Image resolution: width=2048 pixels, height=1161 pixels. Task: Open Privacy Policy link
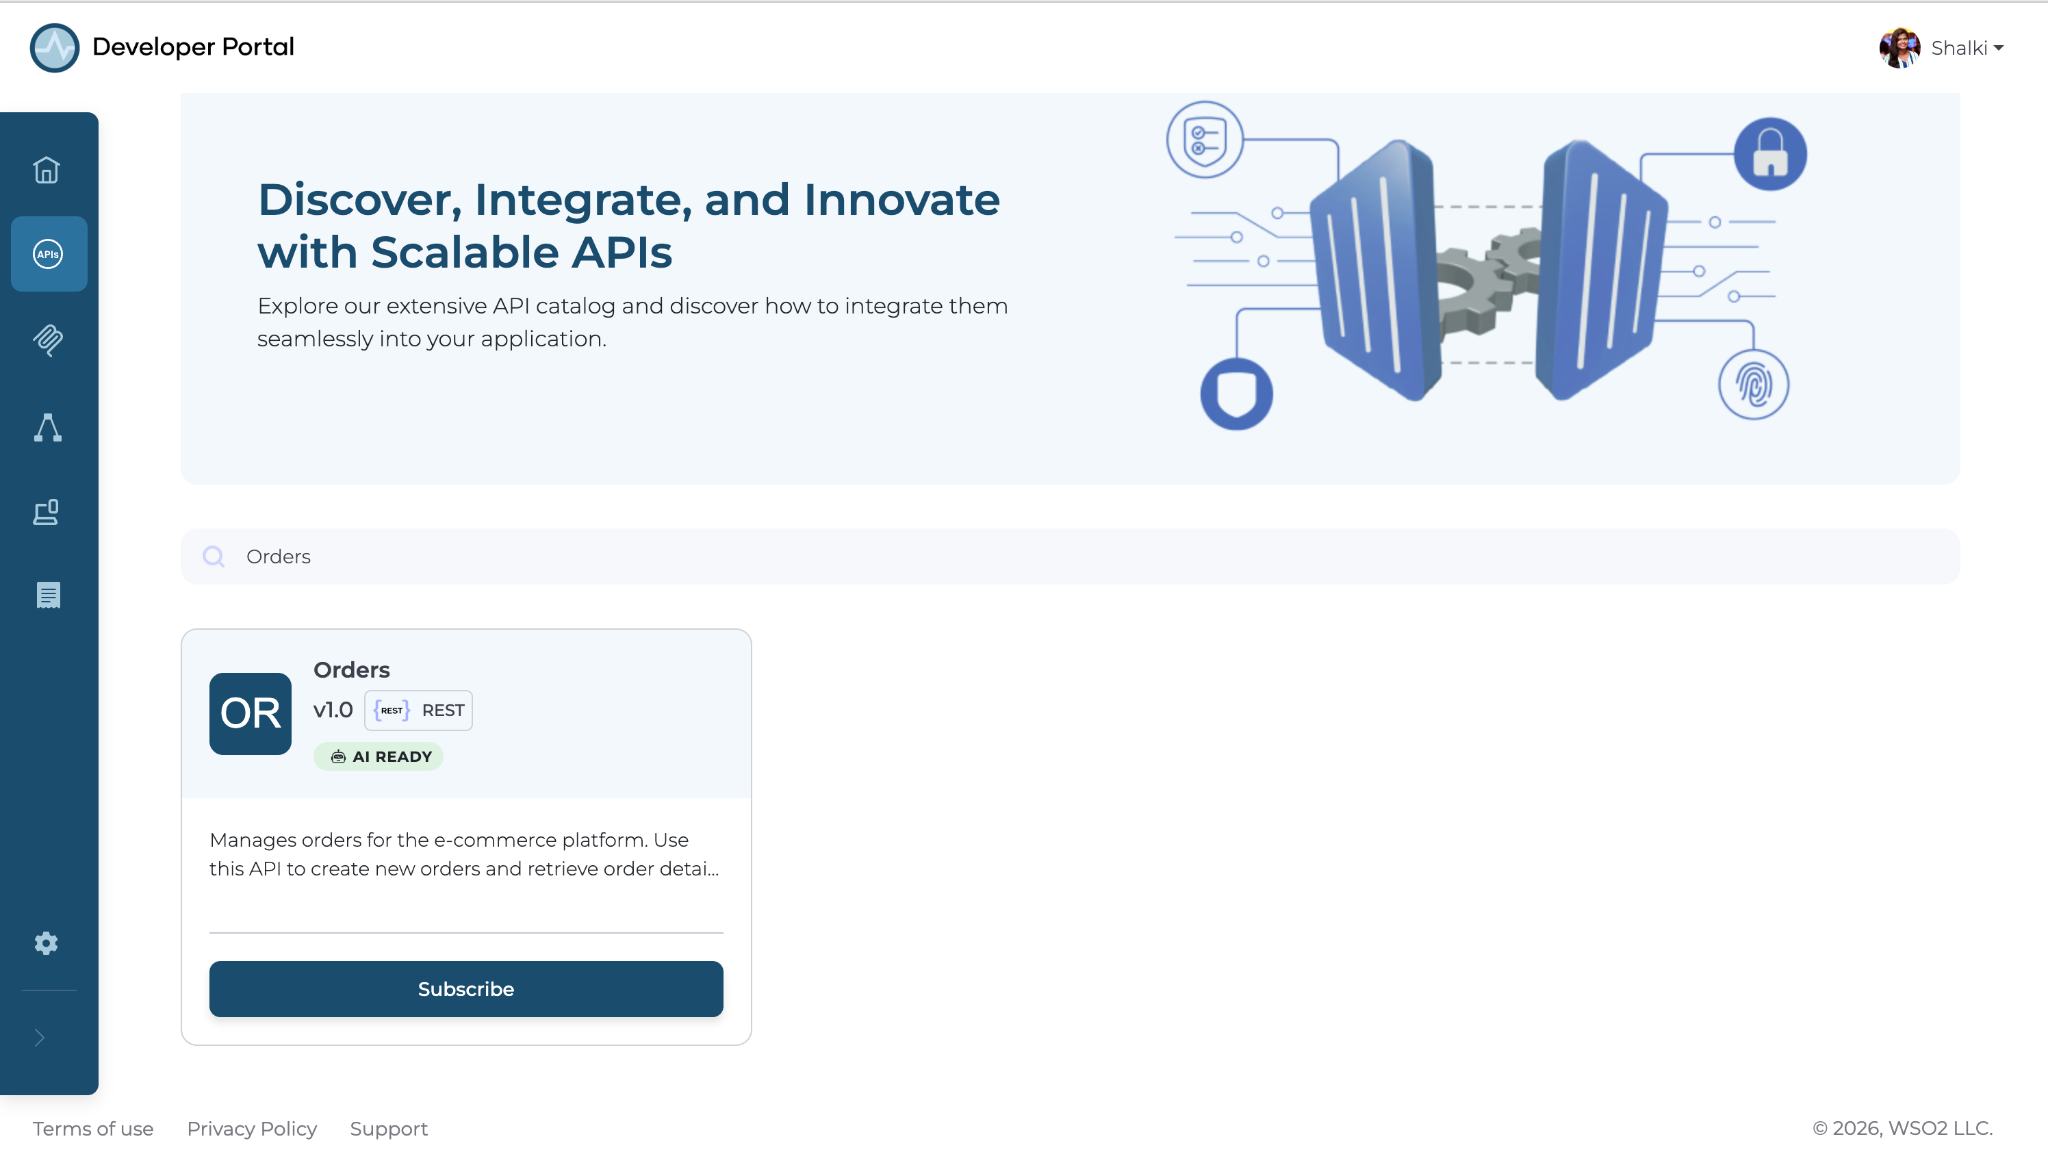[252, 1128]
